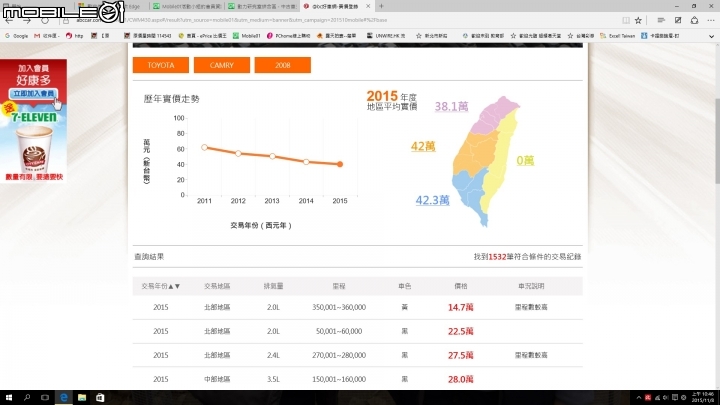Click the Edge icon on taskbar
This screenshot has width=720, height=405.
pos(64,398)
